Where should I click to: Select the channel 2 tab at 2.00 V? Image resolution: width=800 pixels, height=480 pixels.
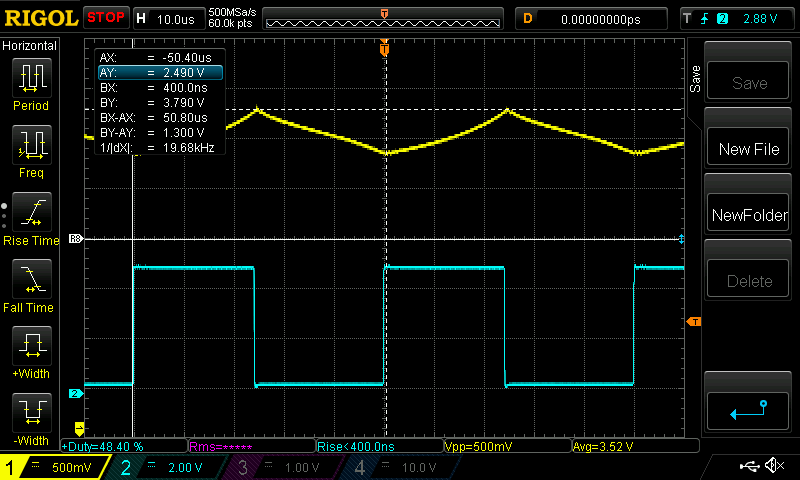170,467
